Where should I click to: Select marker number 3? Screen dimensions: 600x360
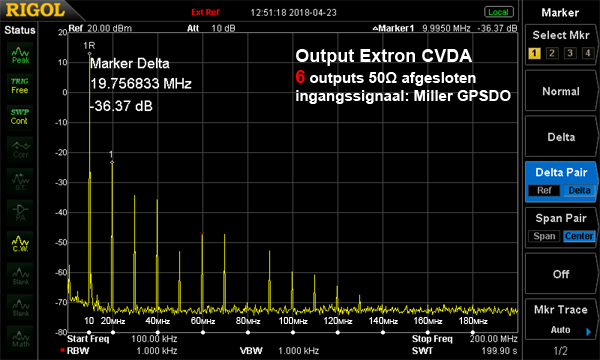[570, 53]
